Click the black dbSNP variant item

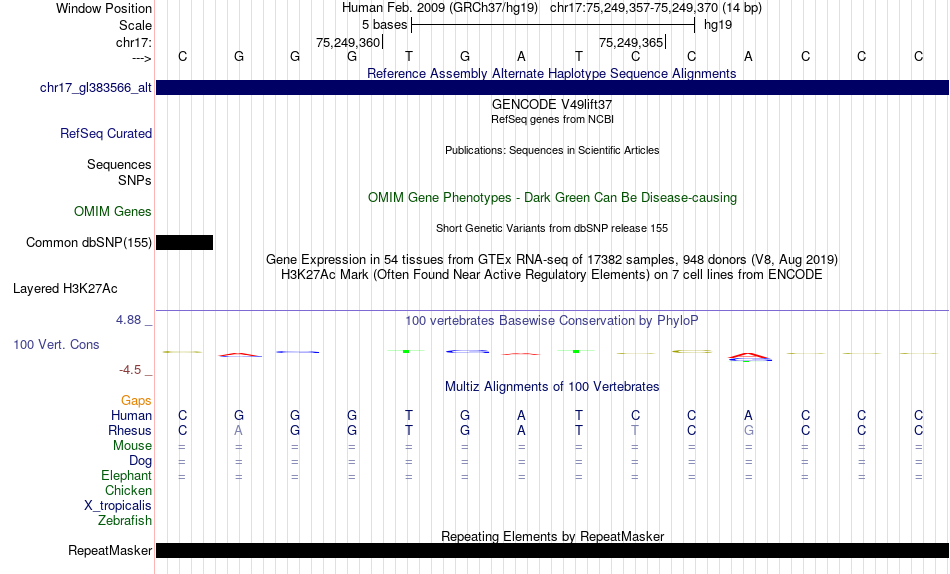pyautogui.click(x=184, y=242)
